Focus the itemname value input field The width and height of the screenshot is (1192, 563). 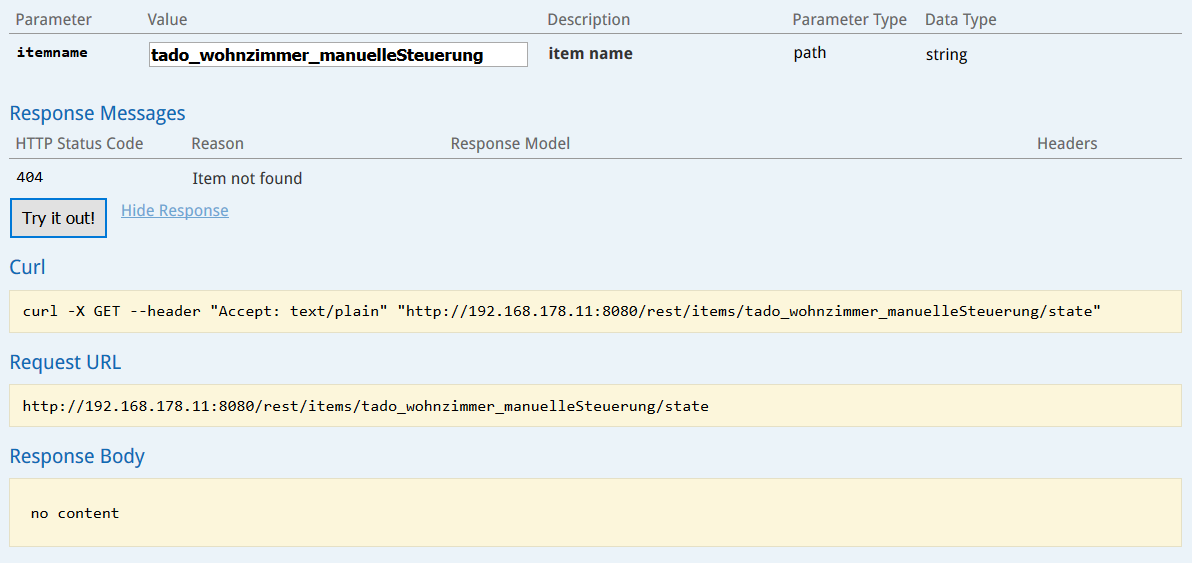[338, 55]
